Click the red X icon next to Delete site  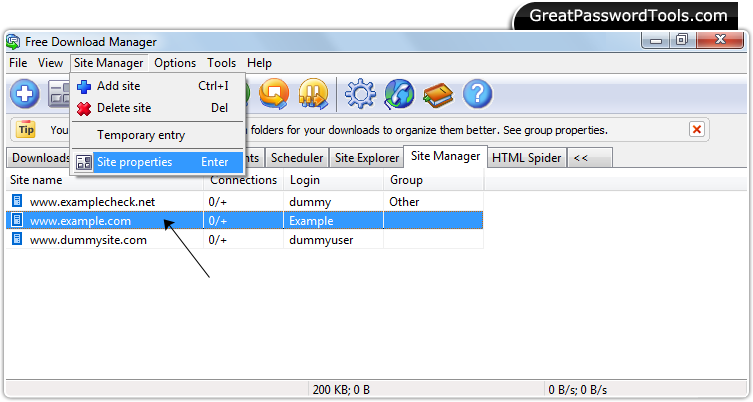tap(84, 109)
